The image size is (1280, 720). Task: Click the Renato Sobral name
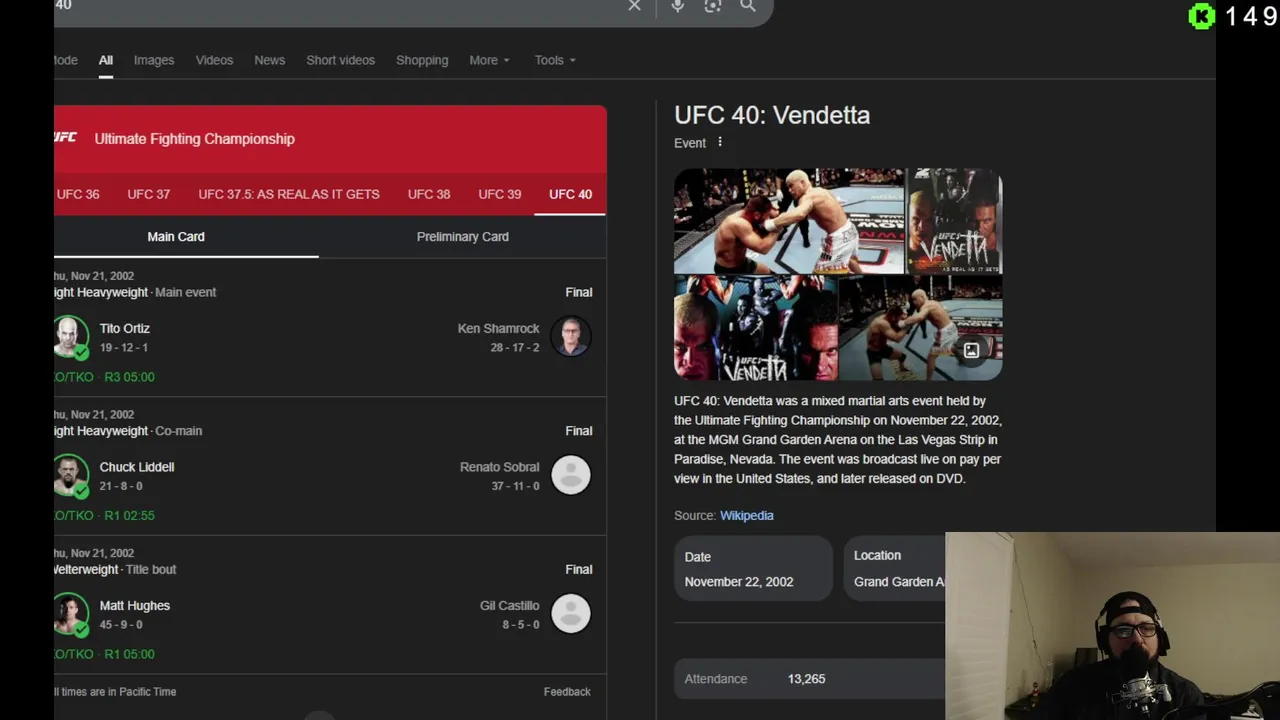pyautogui.click(x=499, y=467)
